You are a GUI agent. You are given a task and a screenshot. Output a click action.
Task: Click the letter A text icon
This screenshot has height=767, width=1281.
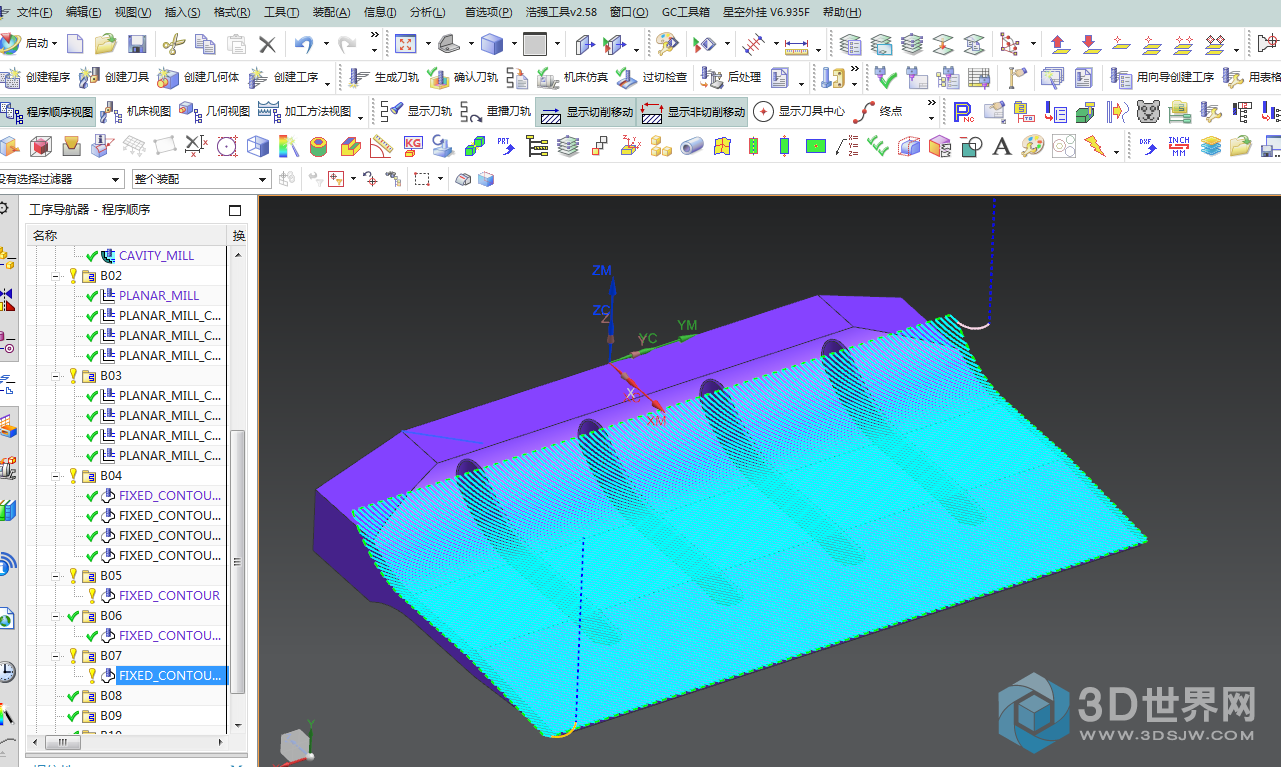point(1001,147)
